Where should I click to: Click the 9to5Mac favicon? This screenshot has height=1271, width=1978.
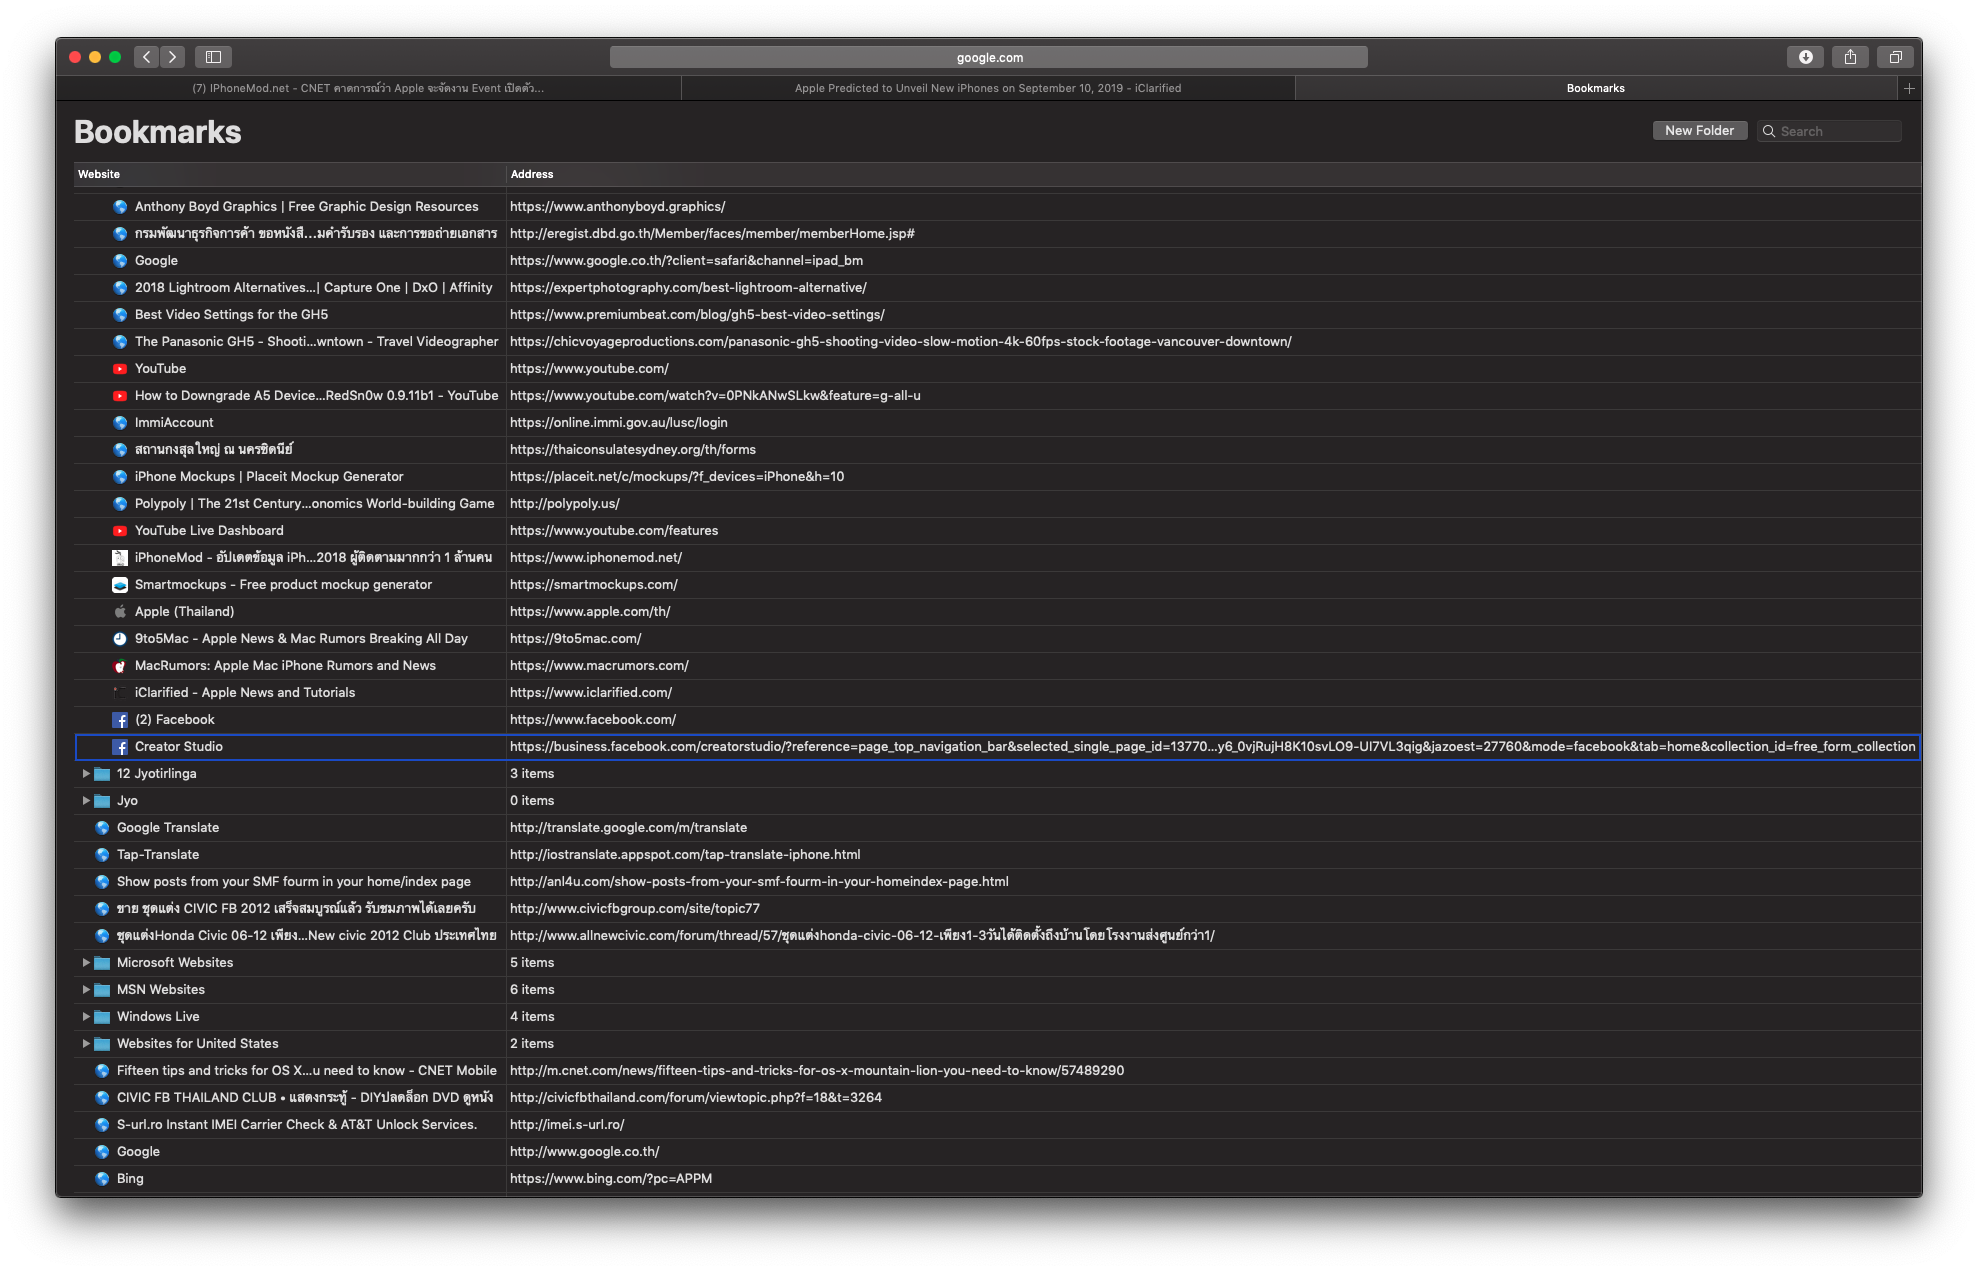pyautogui.click(x=120, y=638)
